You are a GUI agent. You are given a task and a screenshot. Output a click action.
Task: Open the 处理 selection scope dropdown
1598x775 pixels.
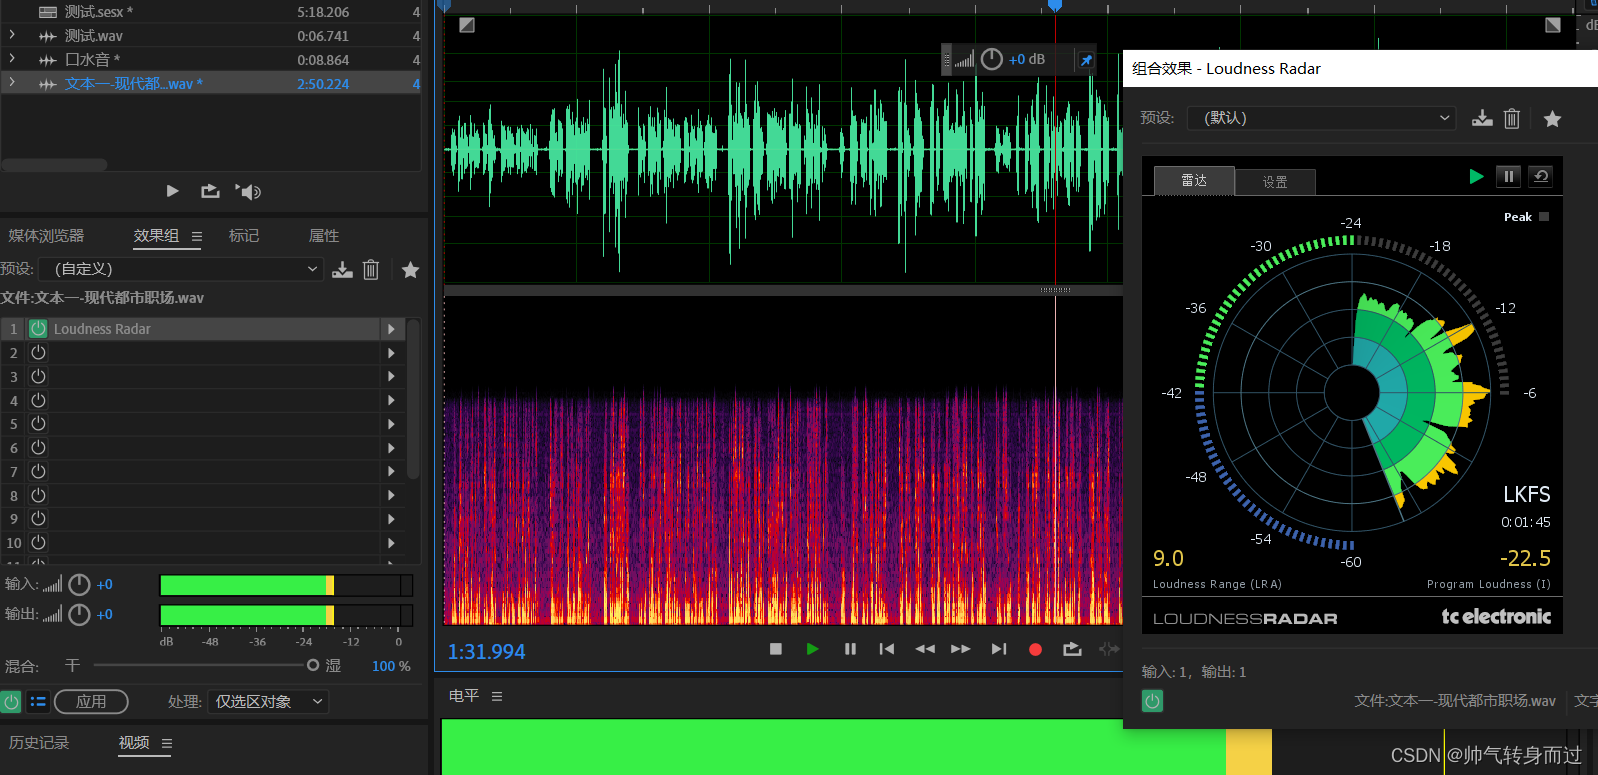(x=269, y=702)
